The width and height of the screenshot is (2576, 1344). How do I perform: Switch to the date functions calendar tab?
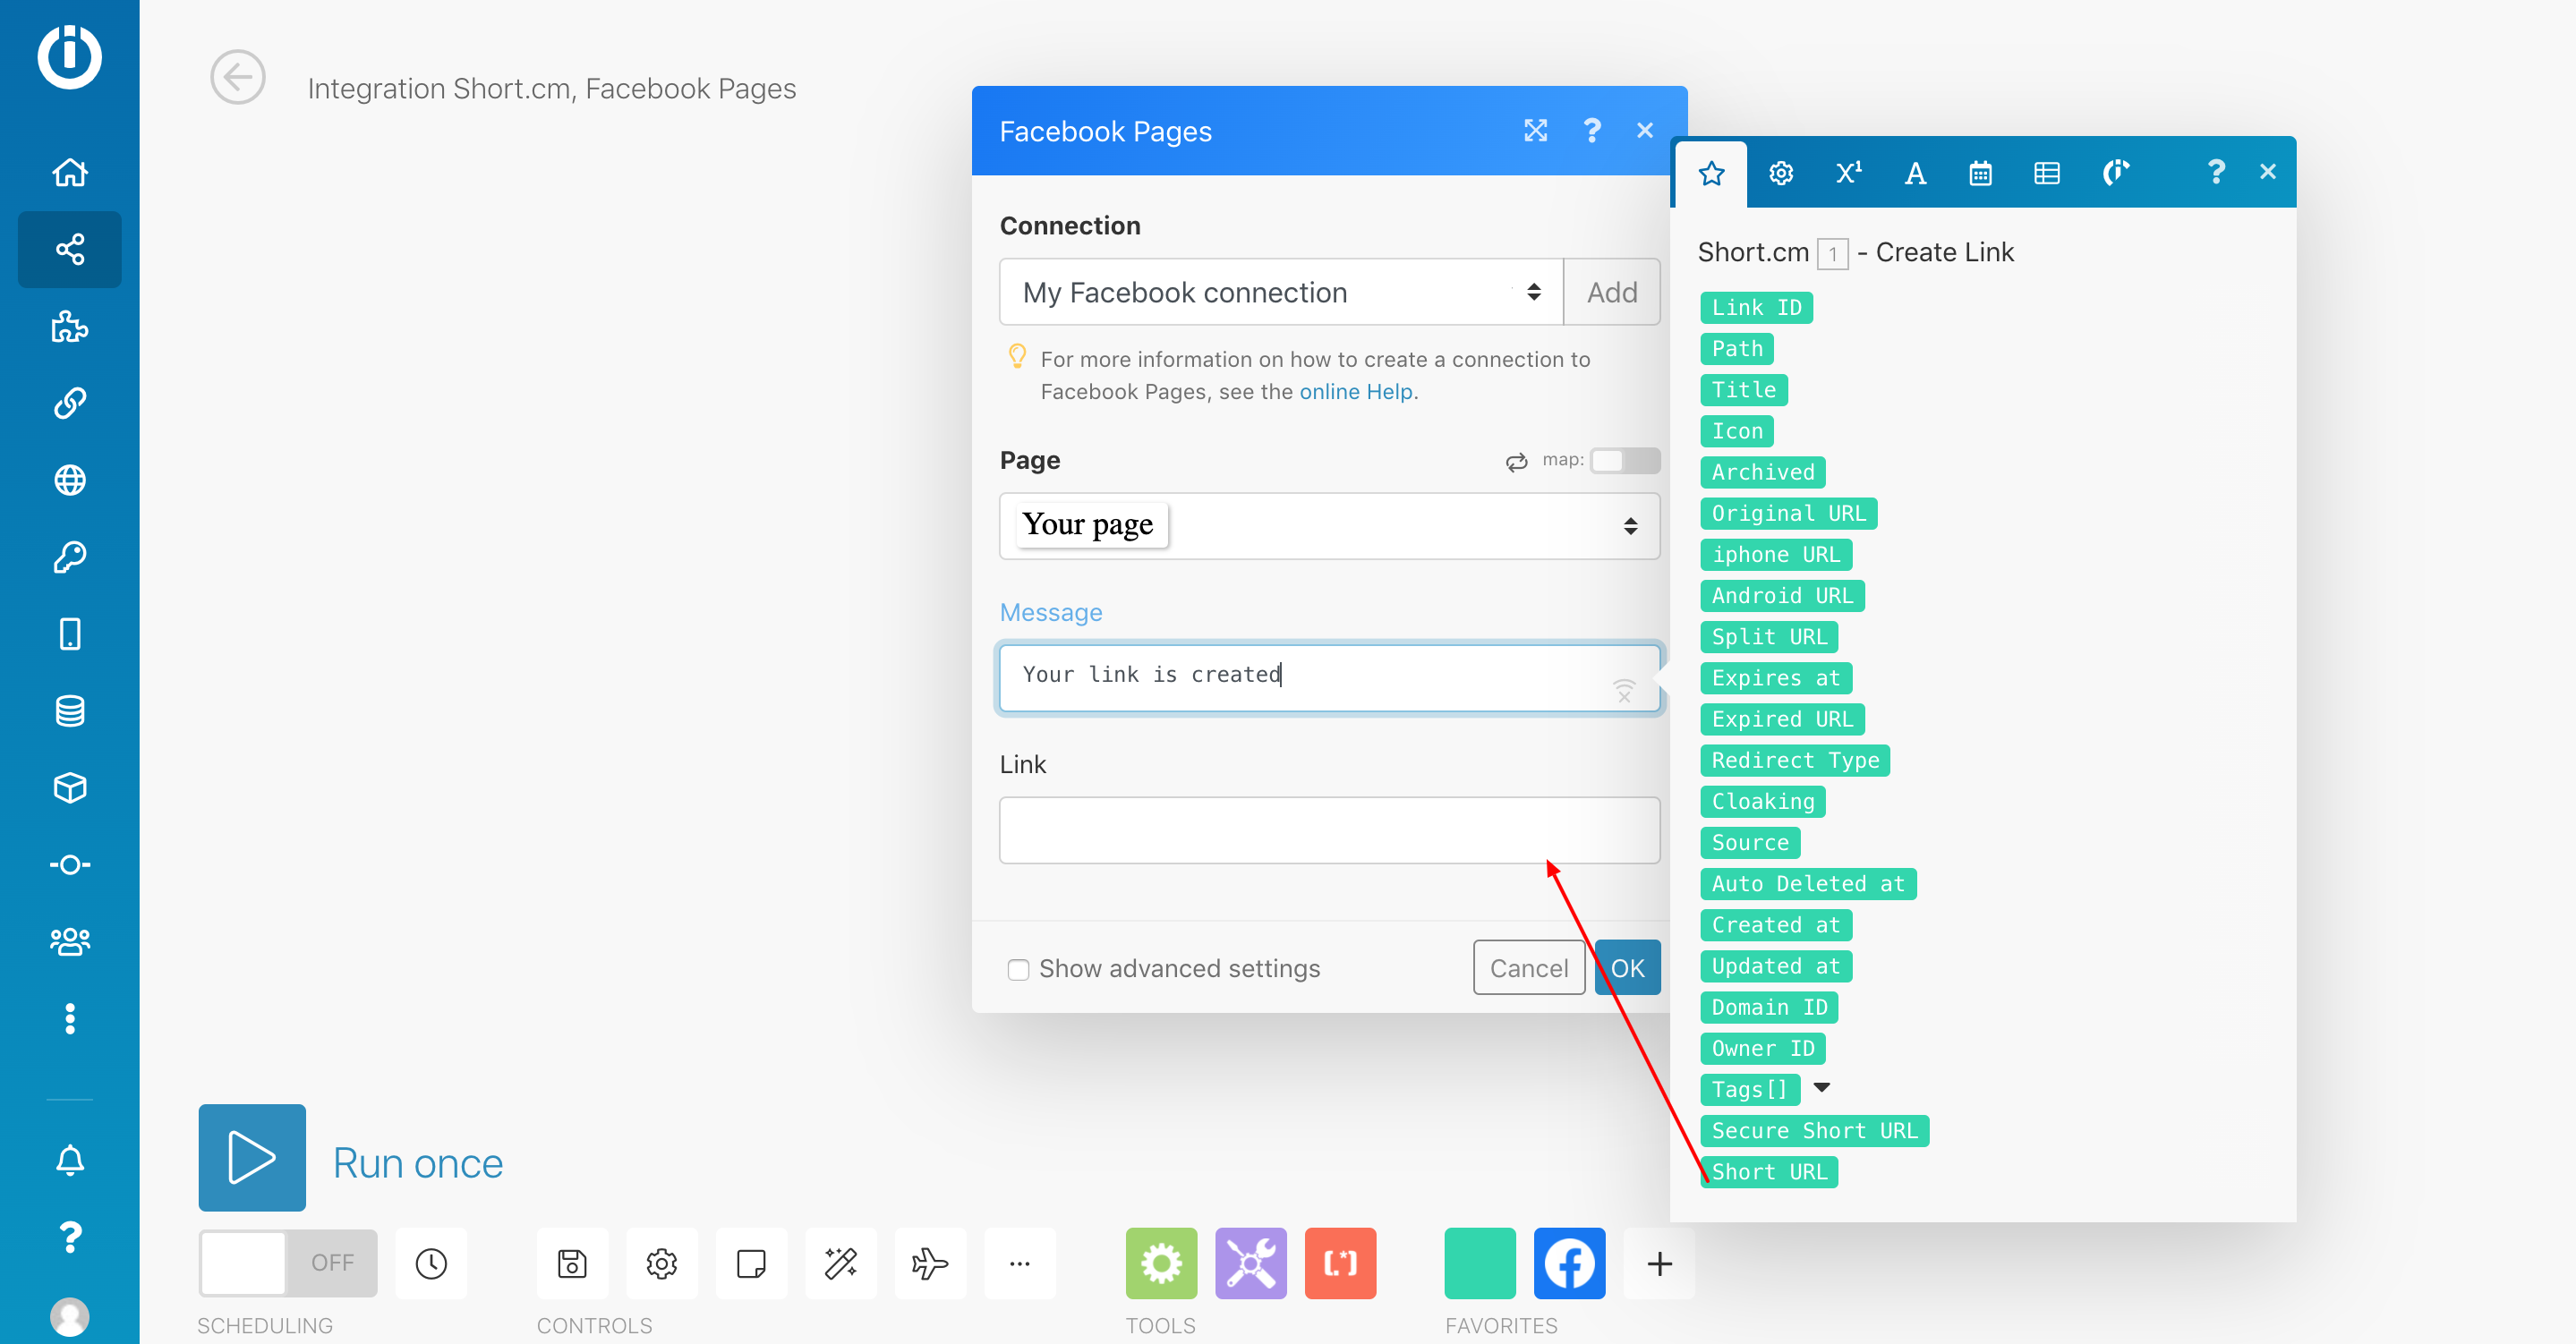click(1980, 173)
